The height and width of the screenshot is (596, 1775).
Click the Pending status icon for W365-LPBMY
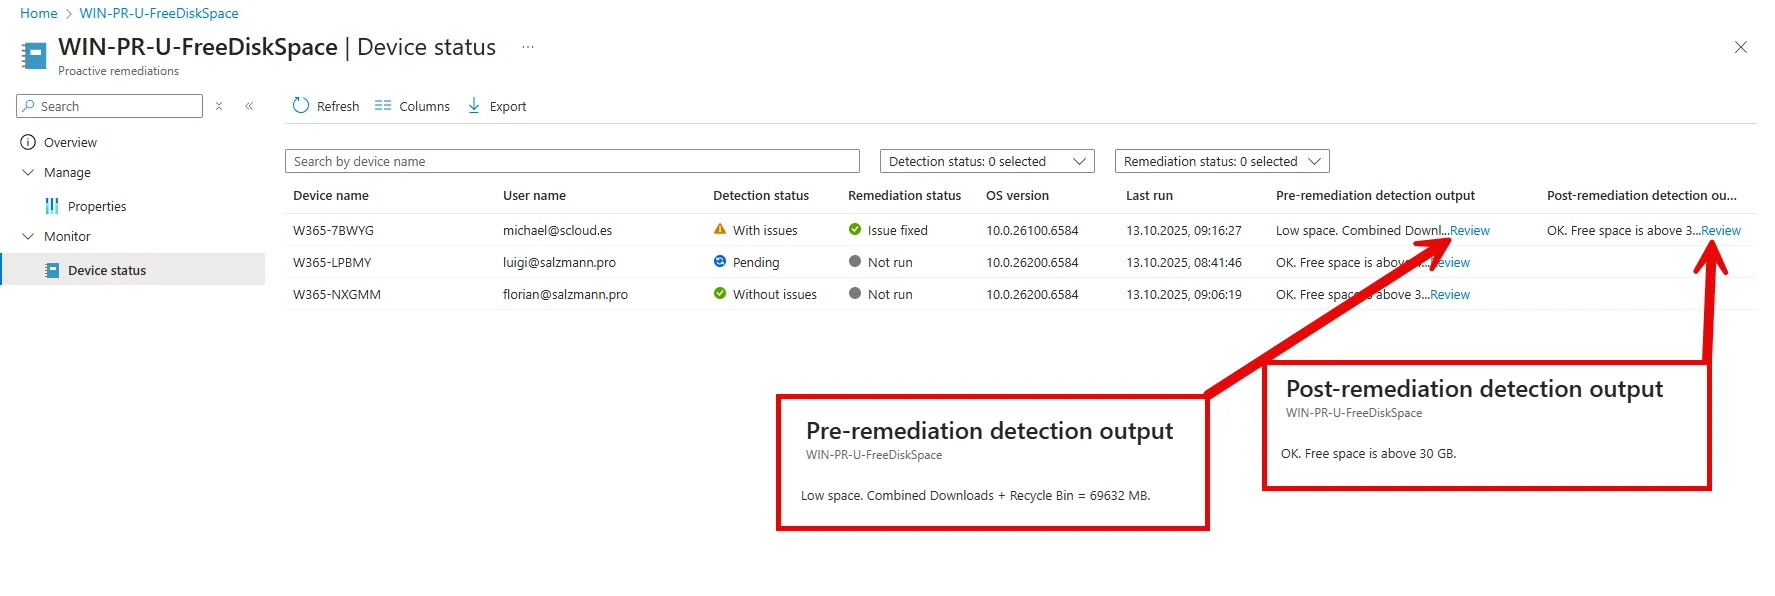[720, 261]
